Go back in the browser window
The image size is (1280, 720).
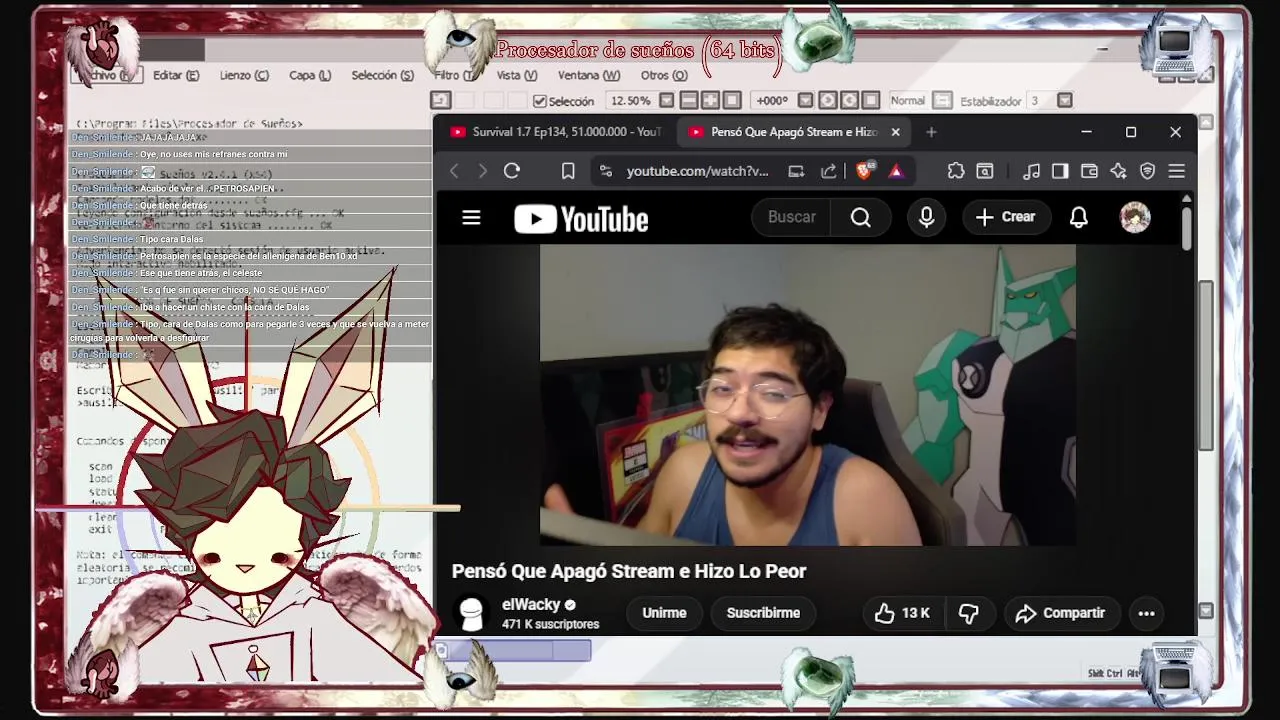click(x=455, y=171)
